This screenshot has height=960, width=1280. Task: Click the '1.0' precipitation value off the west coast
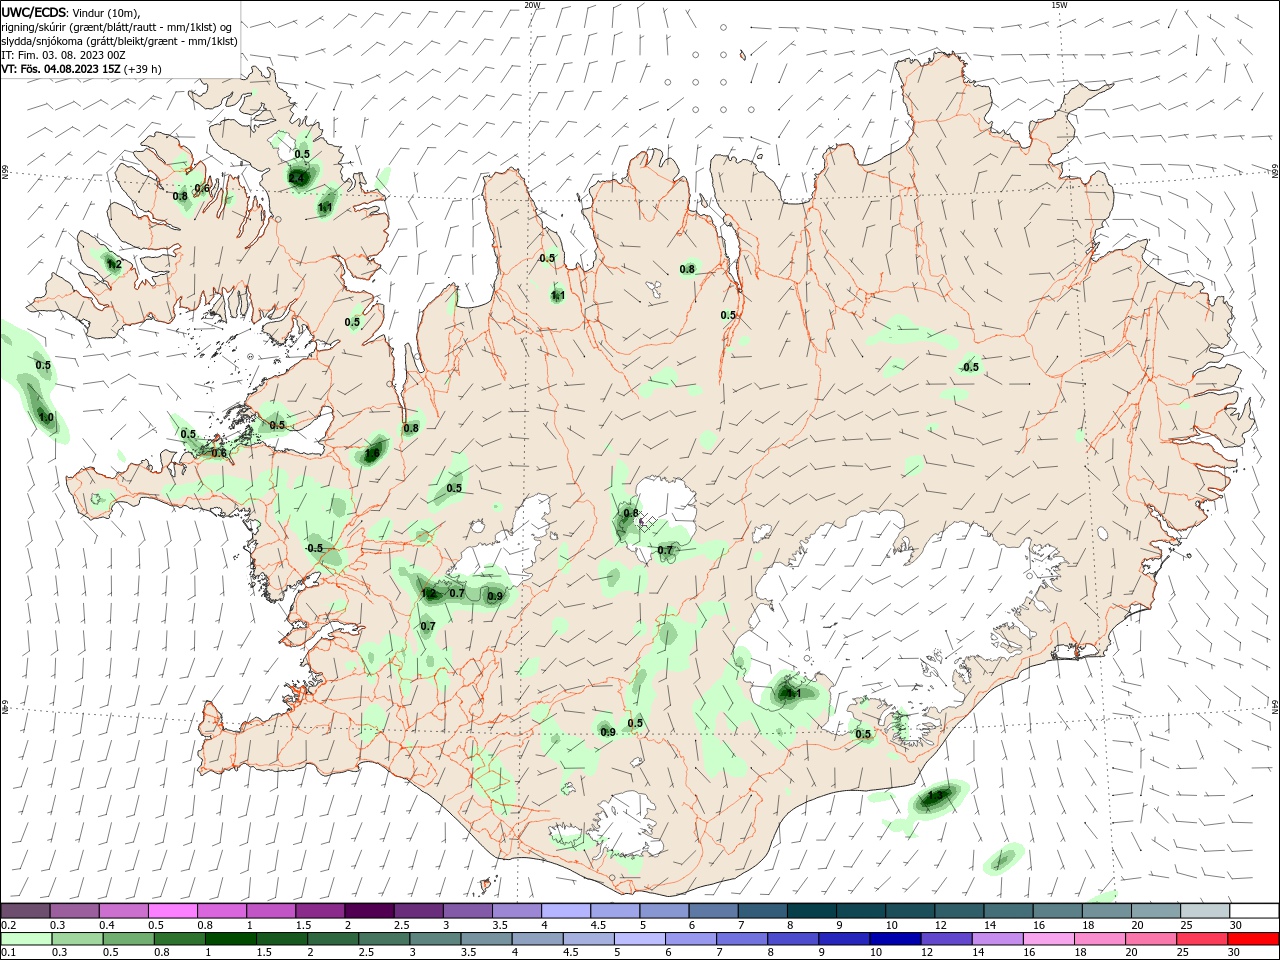(46, 417)
